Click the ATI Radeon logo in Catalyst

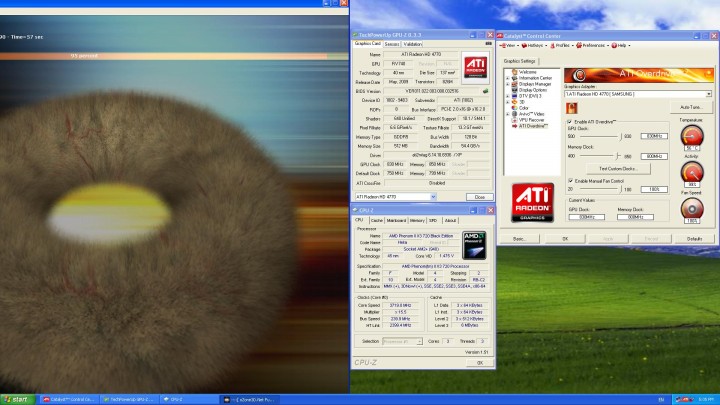click(533, 202)
